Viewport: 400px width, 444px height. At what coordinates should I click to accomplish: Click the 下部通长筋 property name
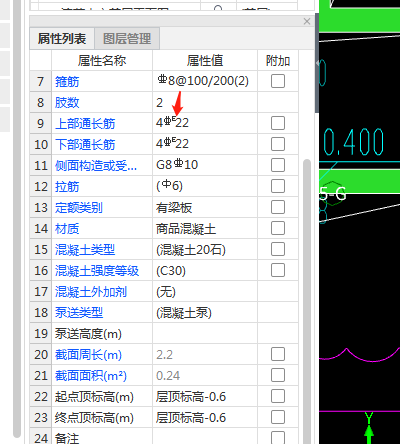[85, 144]
